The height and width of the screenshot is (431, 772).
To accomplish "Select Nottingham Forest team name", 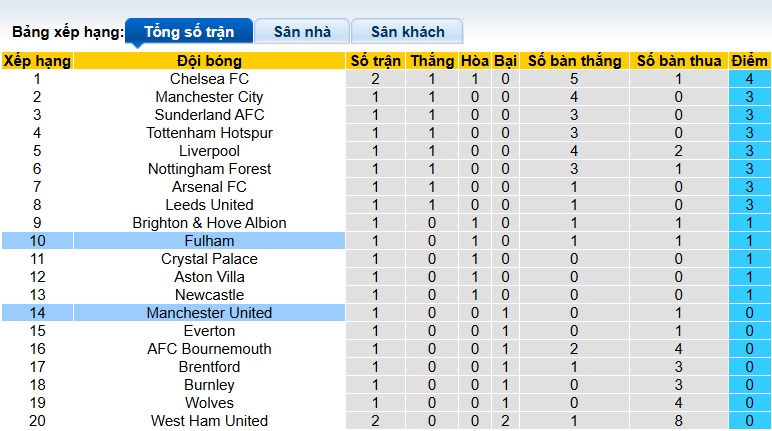I will pos(209,169).
